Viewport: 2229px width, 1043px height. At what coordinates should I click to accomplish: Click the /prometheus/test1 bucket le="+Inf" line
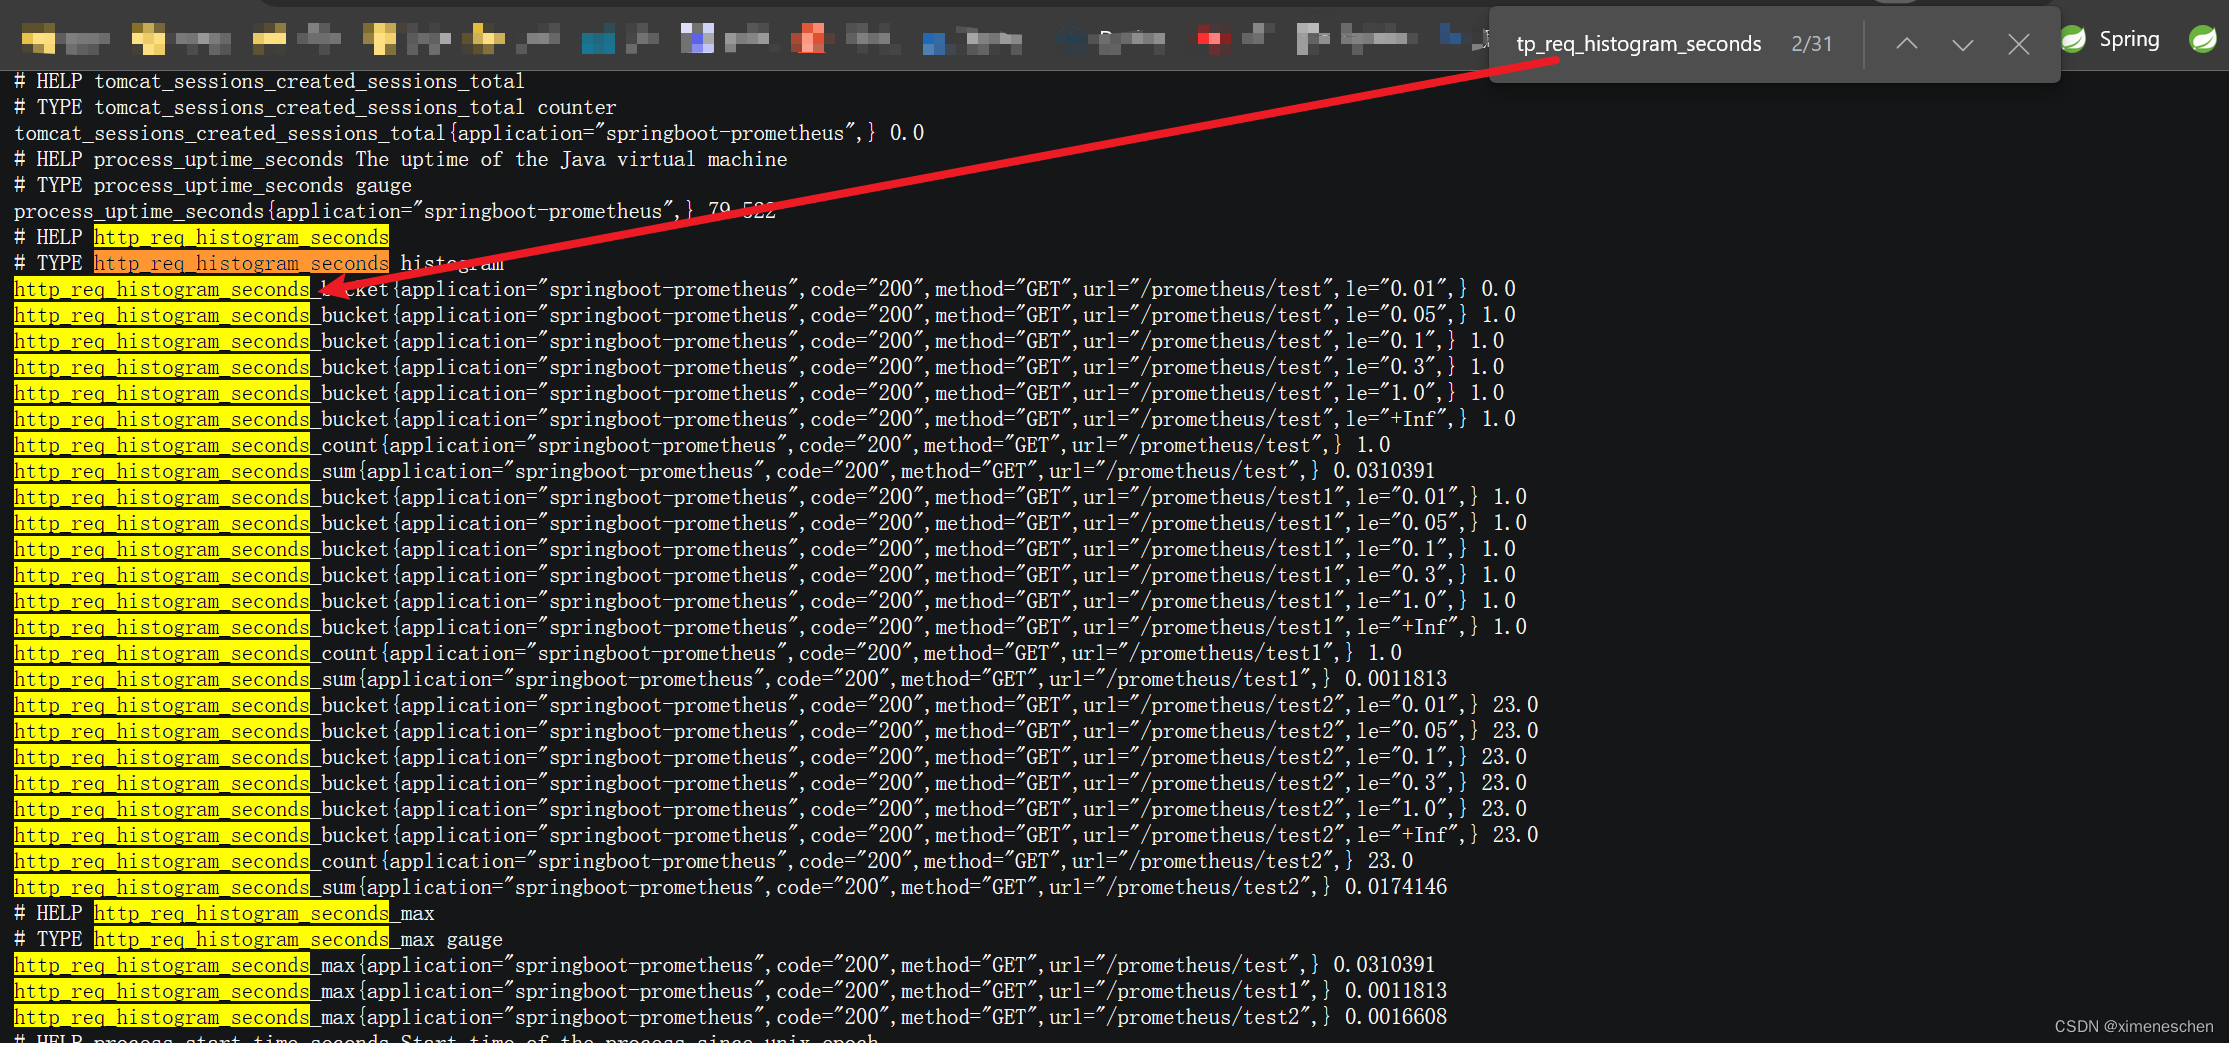tap(770, 627)
